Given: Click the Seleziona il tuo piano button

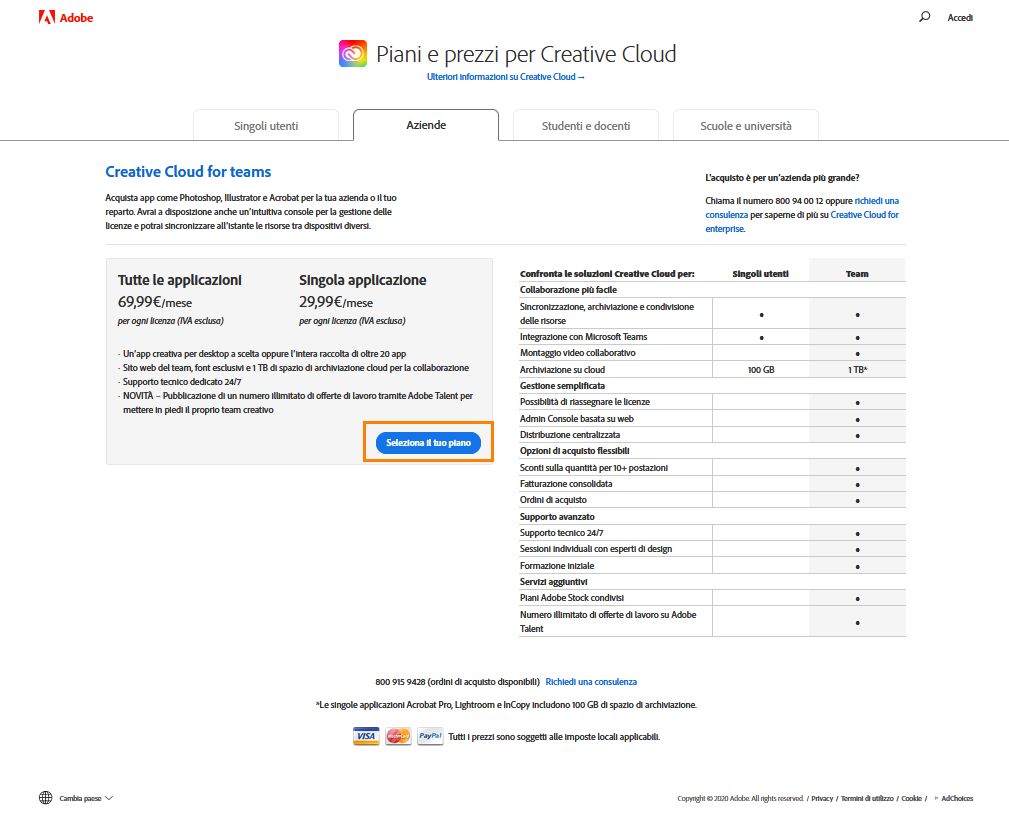Looking at the screenshot, I should tap(429, 443).
